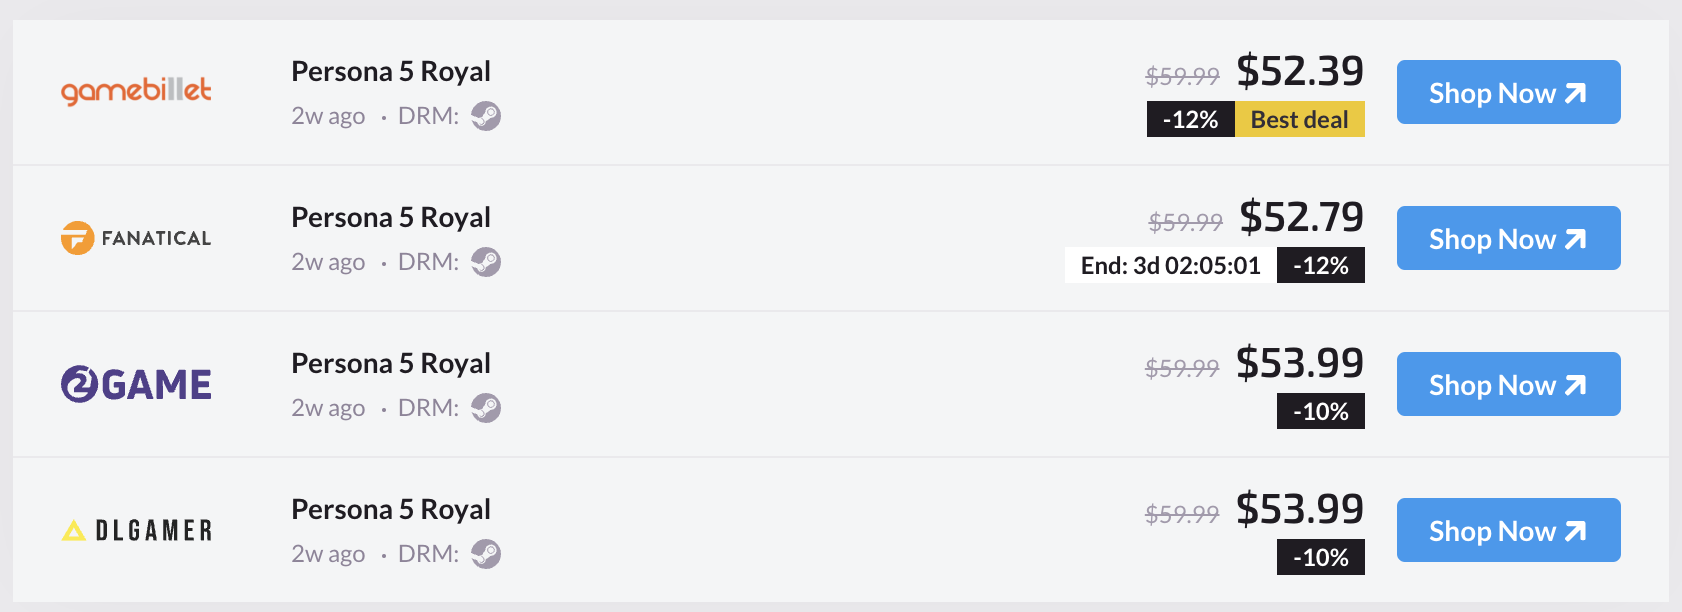
Task: Click Steam DRM icon in 2Game row
Action: 486,408
